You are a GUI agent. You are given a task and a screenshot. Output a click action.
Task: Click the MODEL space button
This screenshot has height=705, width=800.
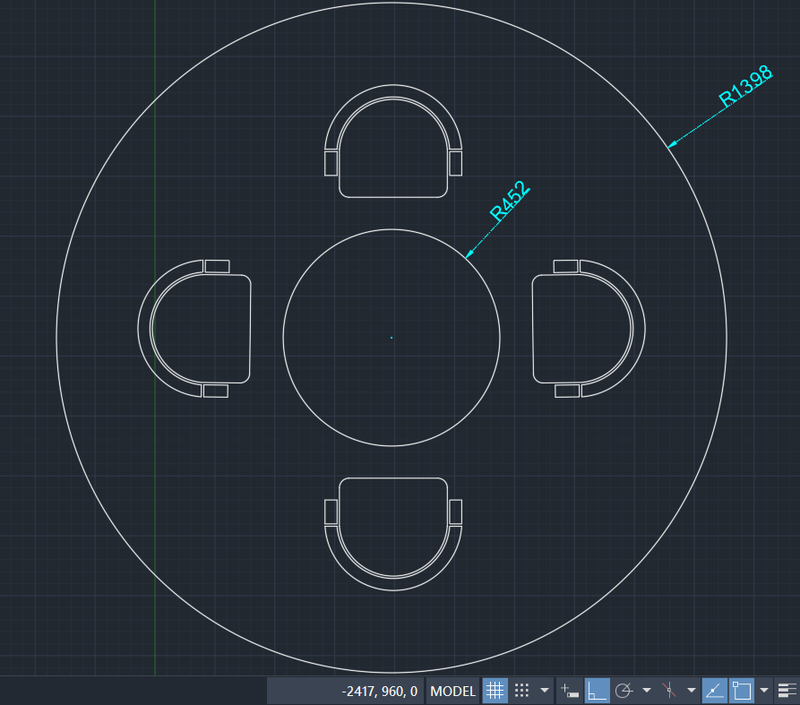pos(453,691)
